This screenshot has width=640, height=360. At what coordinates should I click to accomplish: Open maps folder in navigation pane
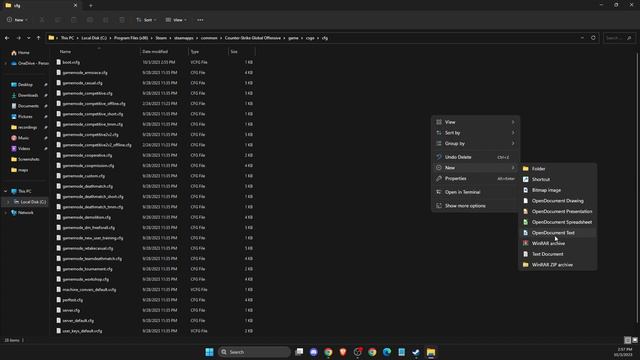point(23,170)
